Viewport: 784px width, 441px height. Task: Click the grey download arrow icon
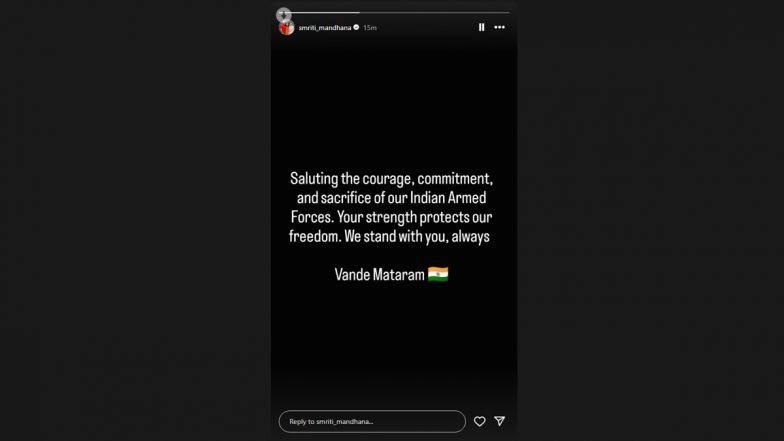point(284,14)
